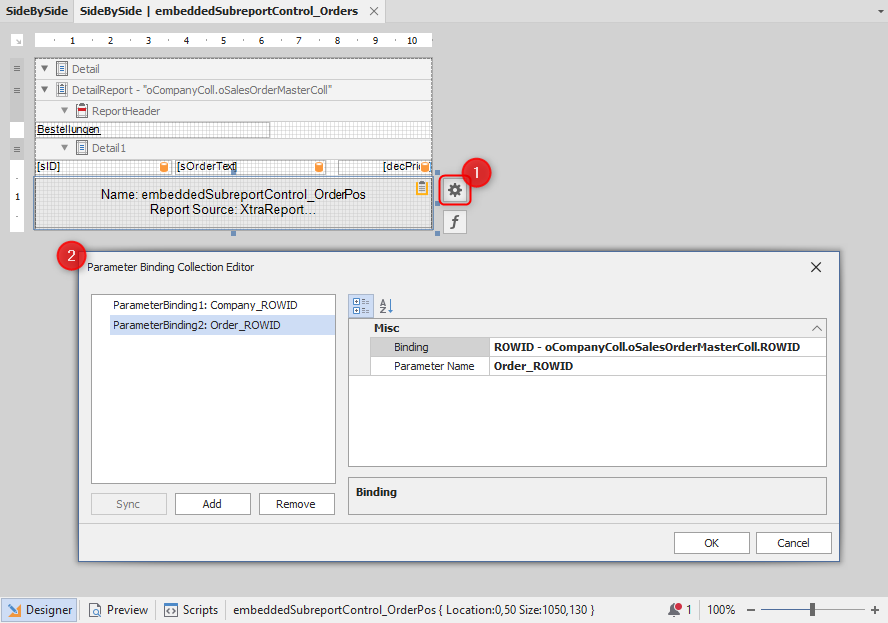Click the ruler corner select-all button
The width and height of the screenshot is (888, 623).
click(x=18, y=40)
